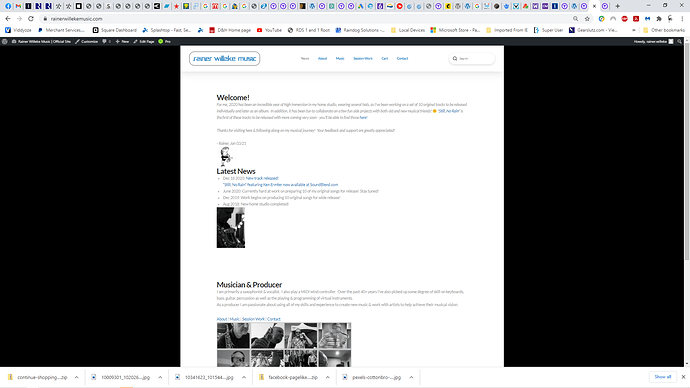Open comments bubble in the admin bar
The width and height of the screenshot is (690, 388).
tap(106, 41)
